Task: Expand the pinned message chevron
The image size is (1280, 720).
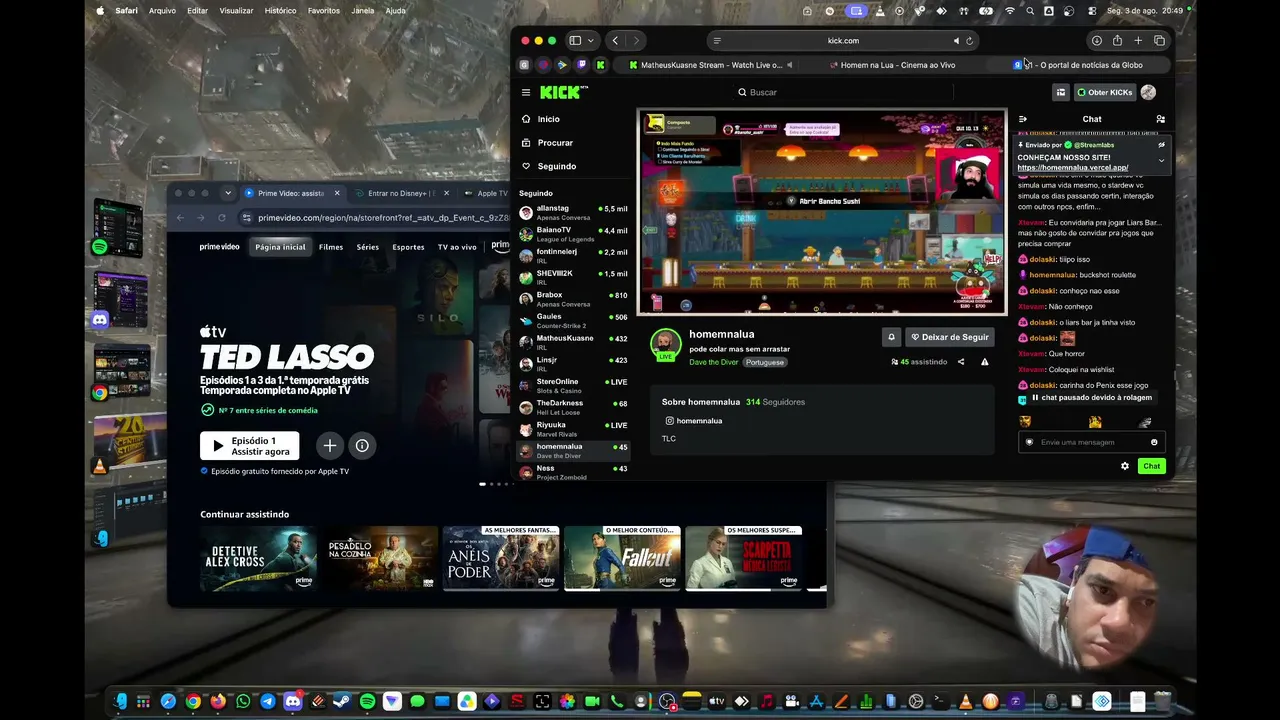Action: coord(1161,160)
